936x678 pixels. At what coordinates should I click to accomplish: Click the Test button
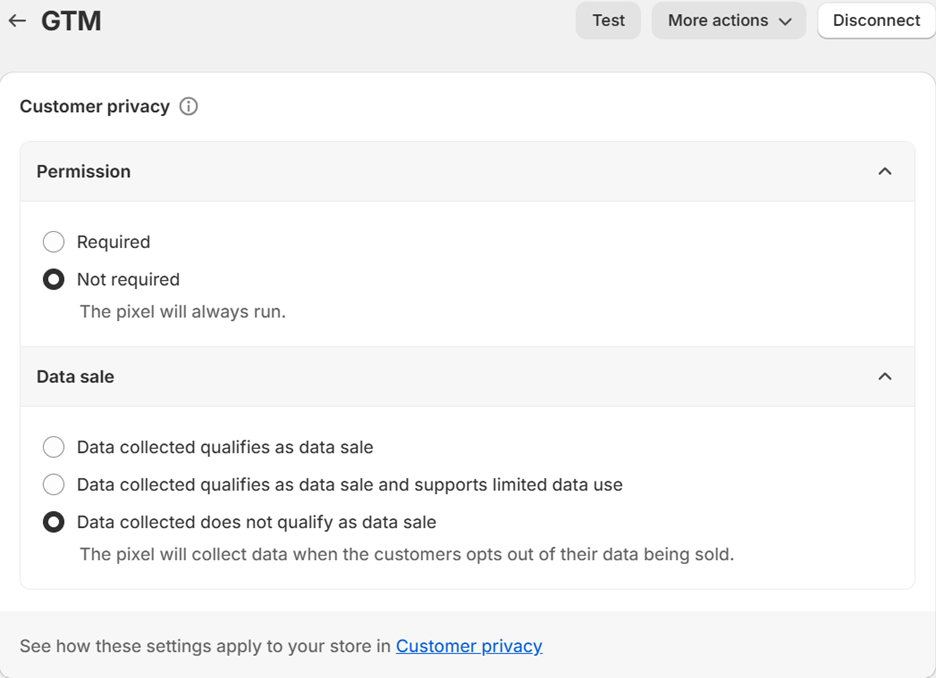pos(608,20)
